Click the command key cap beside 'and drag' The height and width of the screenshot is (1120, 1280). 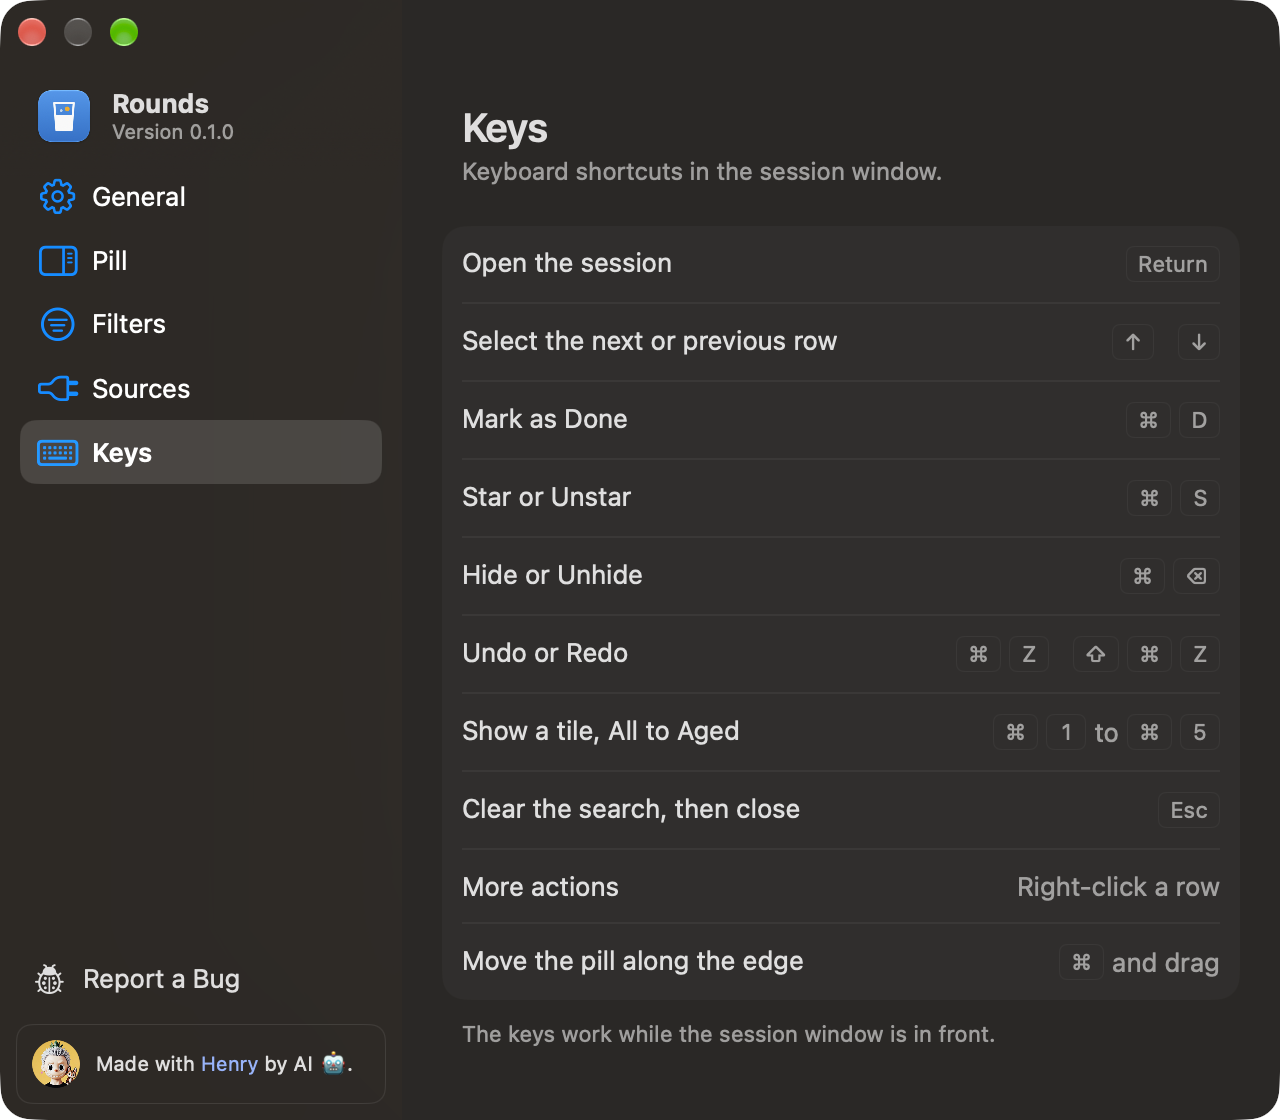(1081, 962)
